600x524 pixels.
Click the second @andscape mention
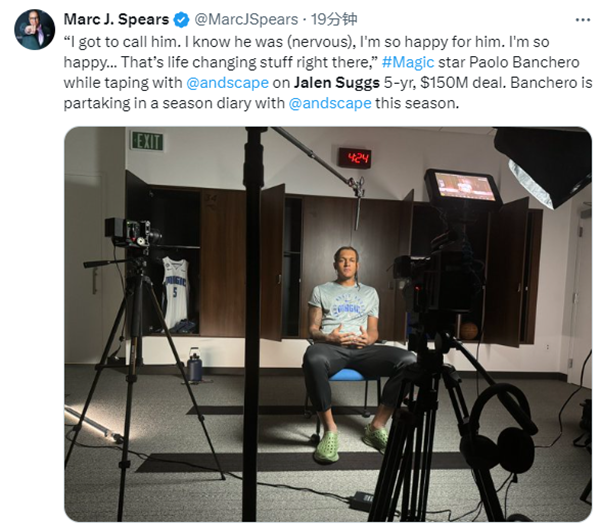coord(330,103)
